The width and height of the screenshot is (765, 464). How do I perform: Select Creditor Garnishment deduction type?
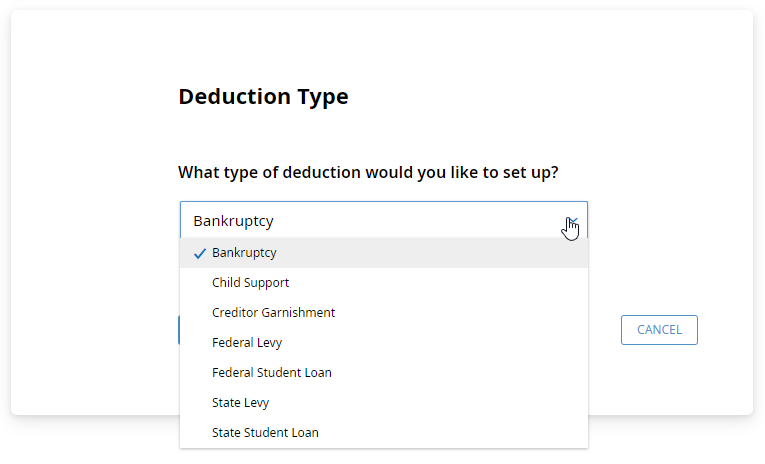tap(273, 313)
